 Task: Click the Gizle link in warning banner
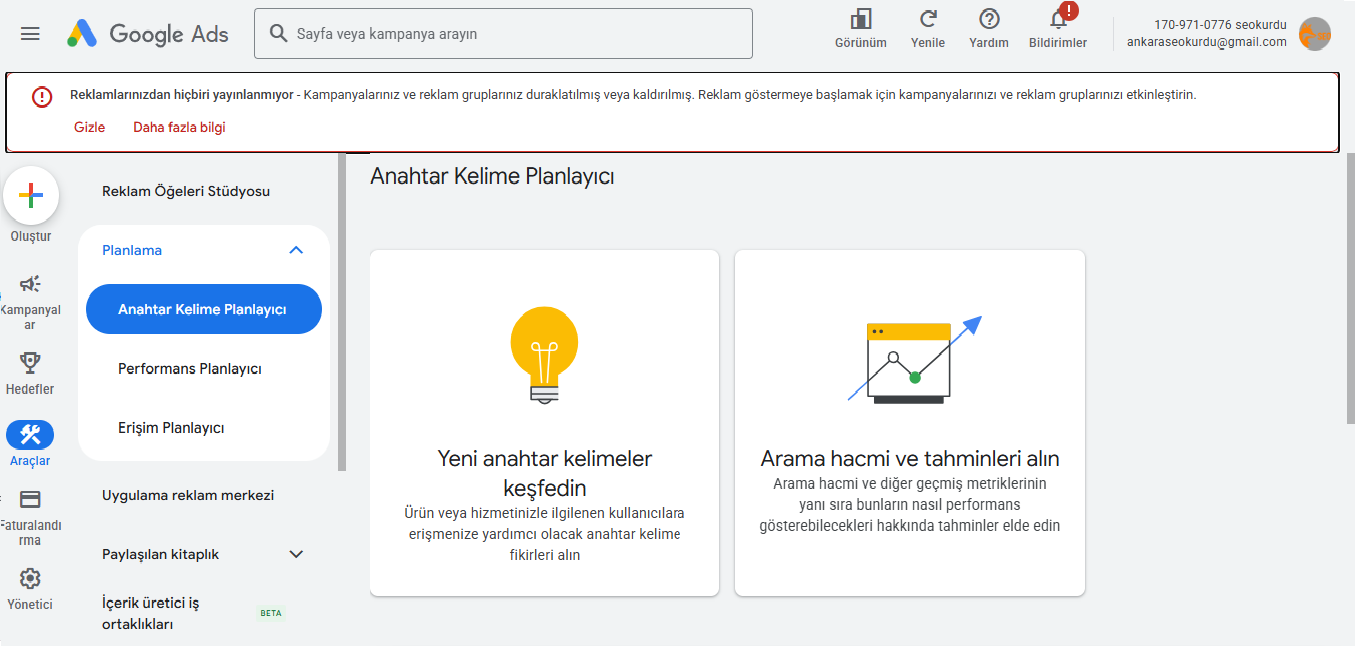pos(89,127)
